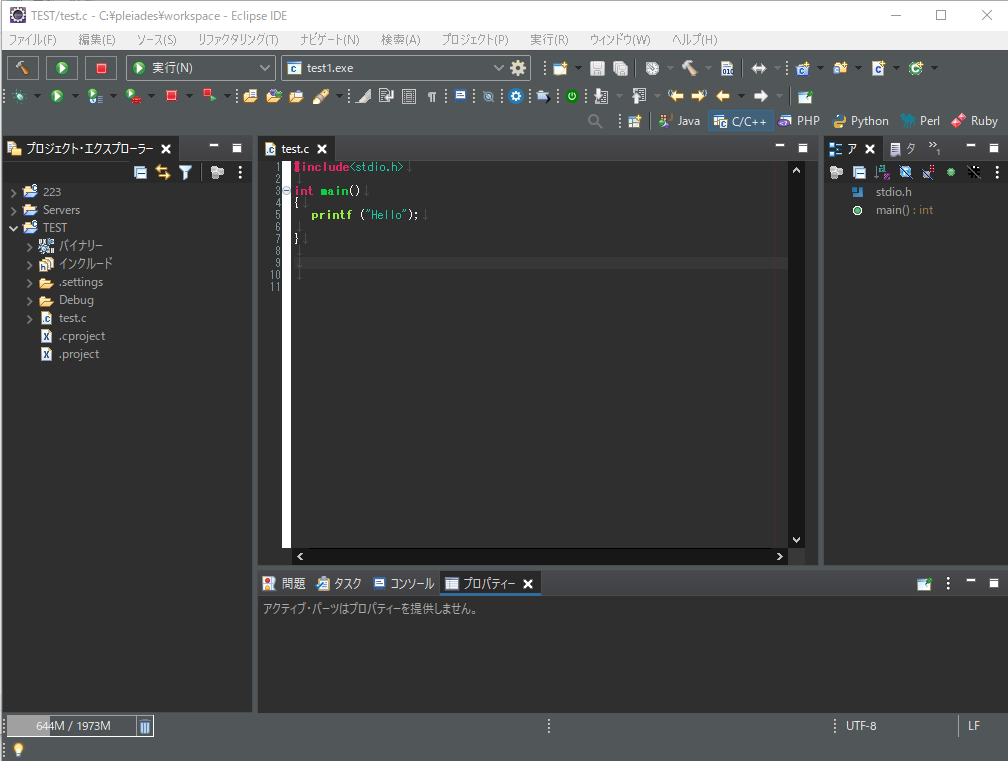
Task: Switch to the PHP perspective
Action: (799, 121)
